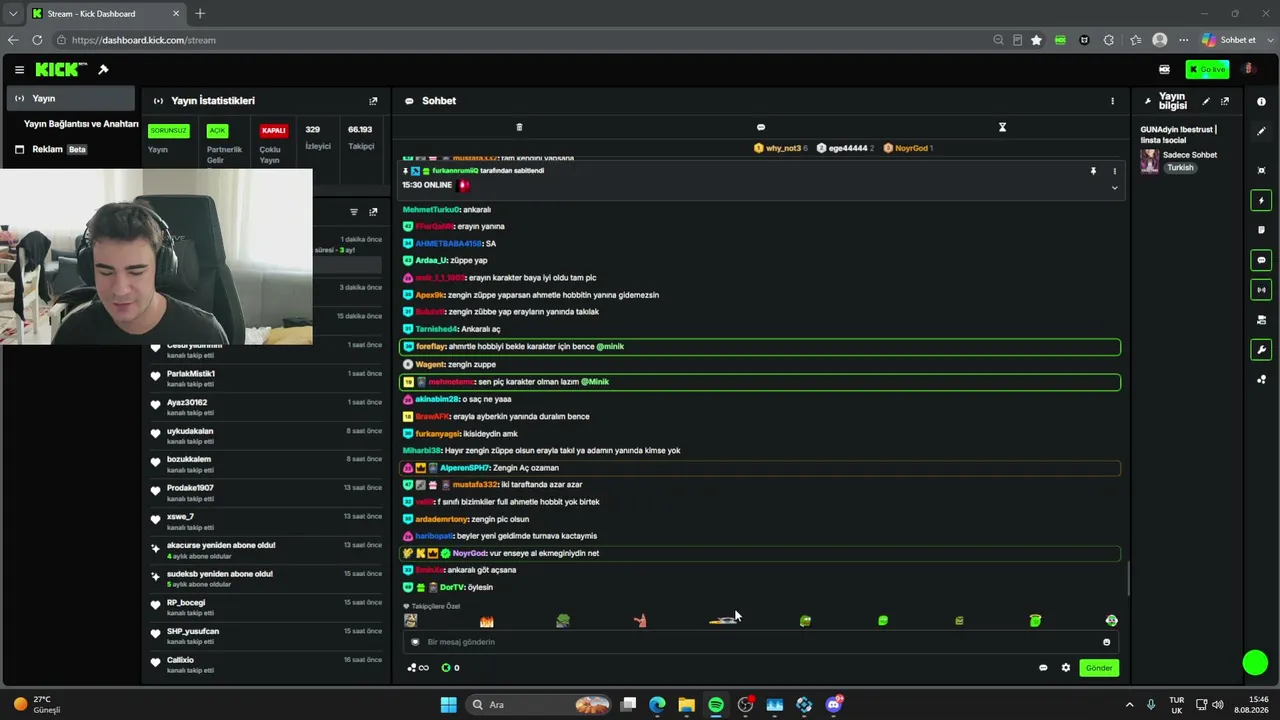The image size is (1280, 720).
Task: Click top gifter why_not3
Action: pyautogui.click(x=780, y=148)
